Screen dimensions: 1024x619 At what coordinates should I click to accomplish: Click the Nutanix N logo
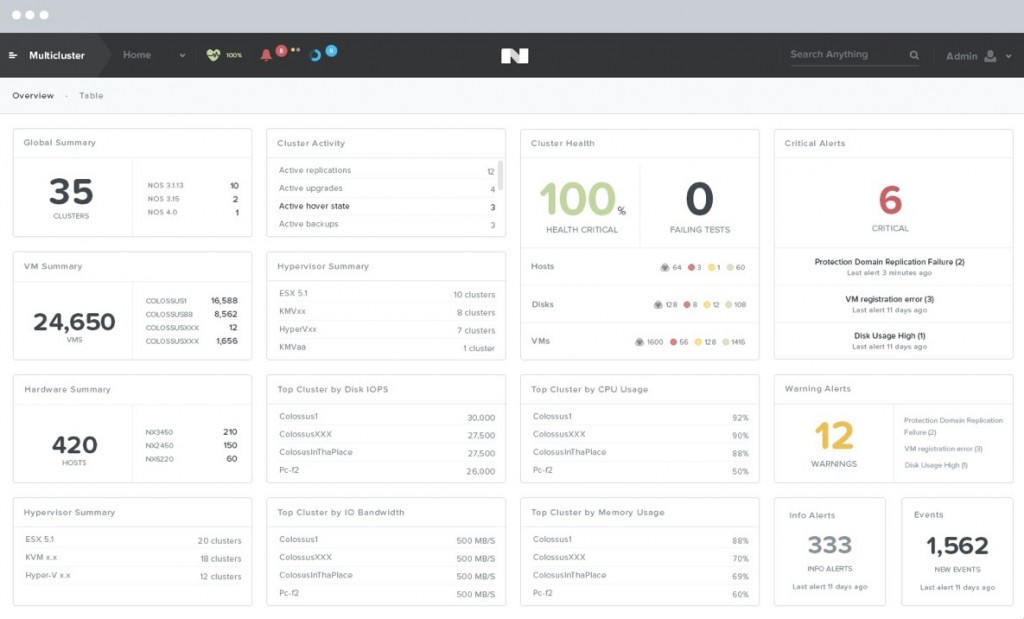[x=514, y=56]
